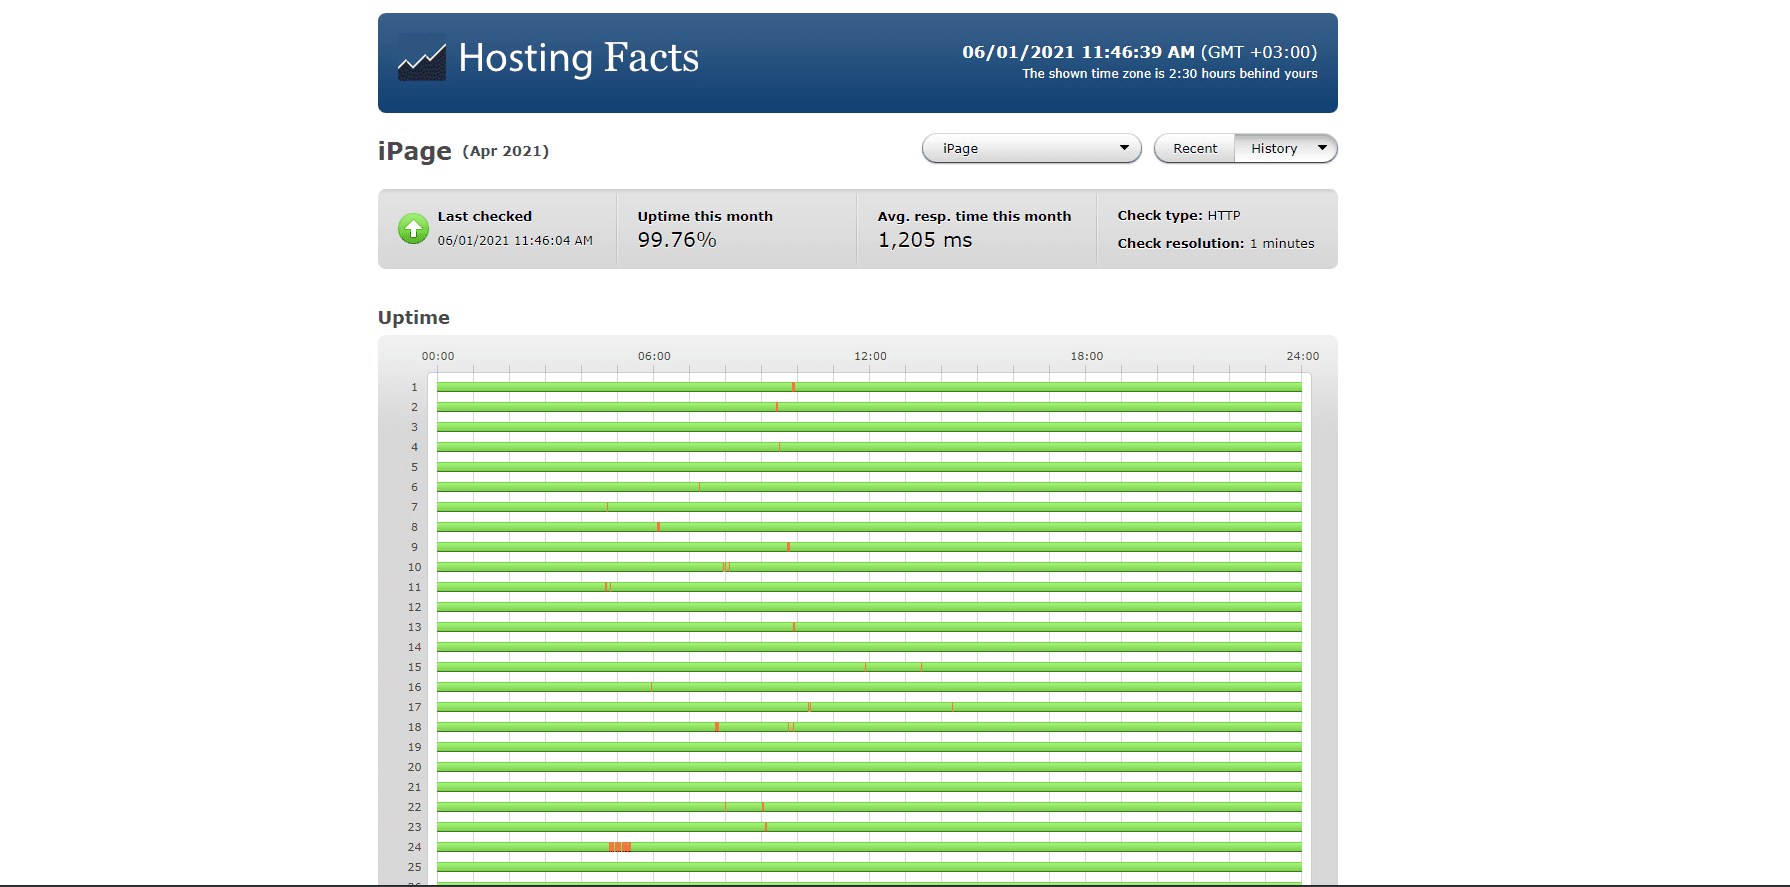The width and height of the screenshot is (1790, 887).
Task: Click the large red outage block on day 24
Action: (x=620, y=847)
